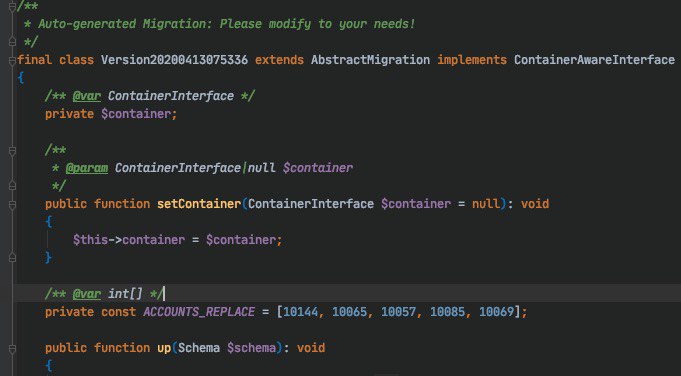Fold the setContainer function body

point(12,204)
